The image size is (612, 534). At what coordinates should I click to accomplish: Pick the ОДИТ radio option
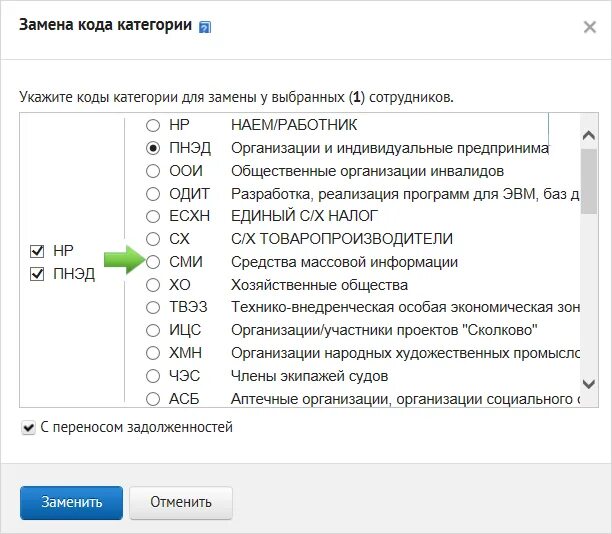tap(153, 194)
